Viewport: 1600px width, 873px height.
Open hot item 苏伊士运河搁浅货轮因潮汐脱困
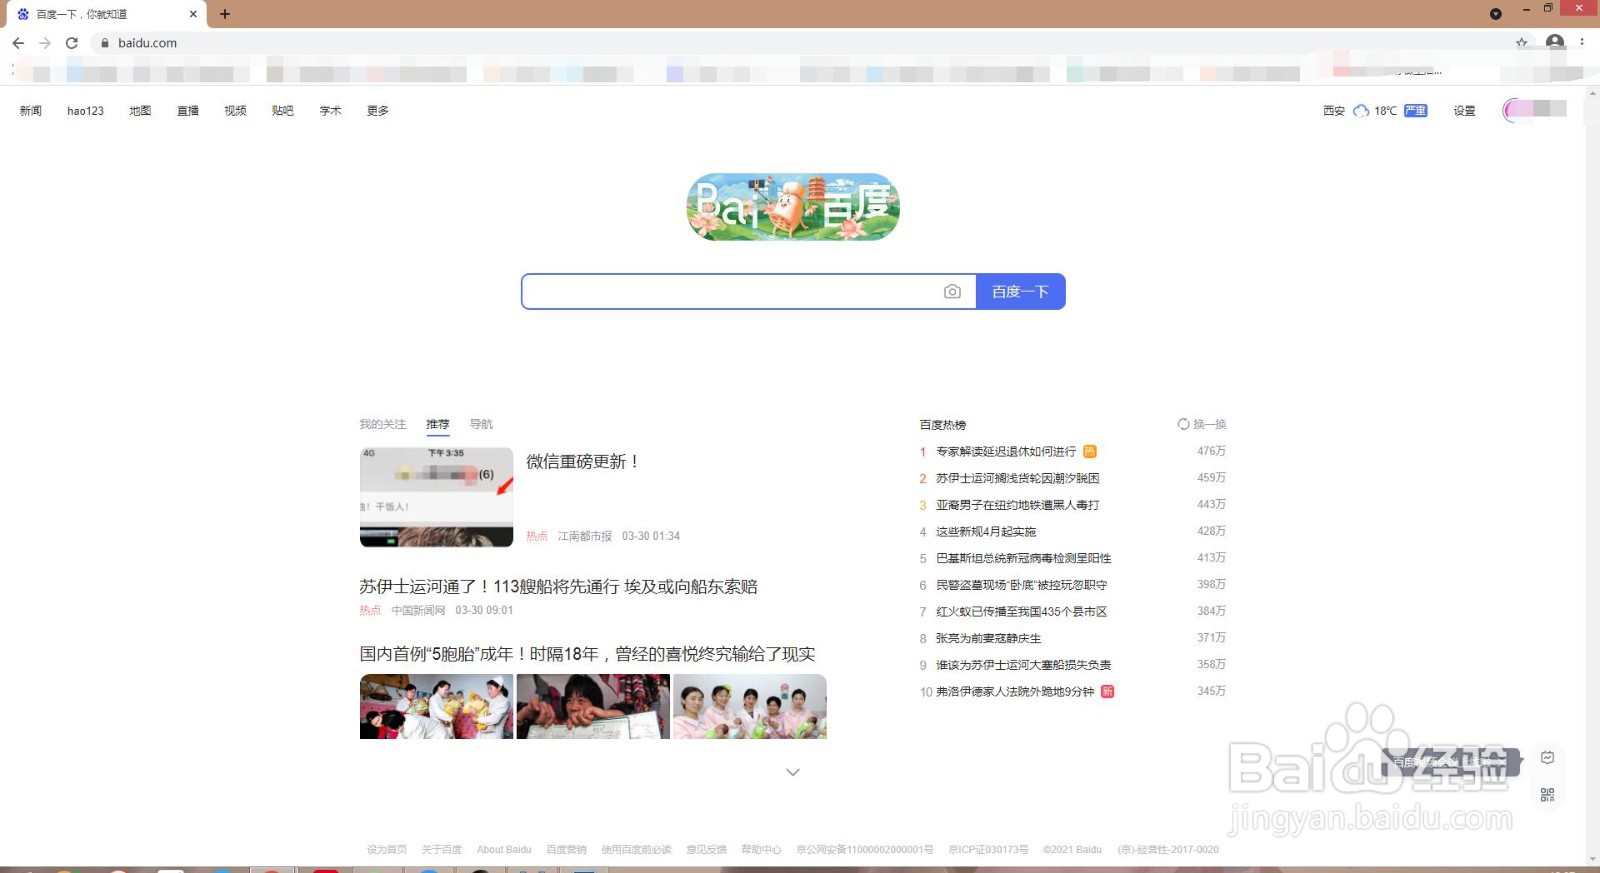(x=1017, y=478)
